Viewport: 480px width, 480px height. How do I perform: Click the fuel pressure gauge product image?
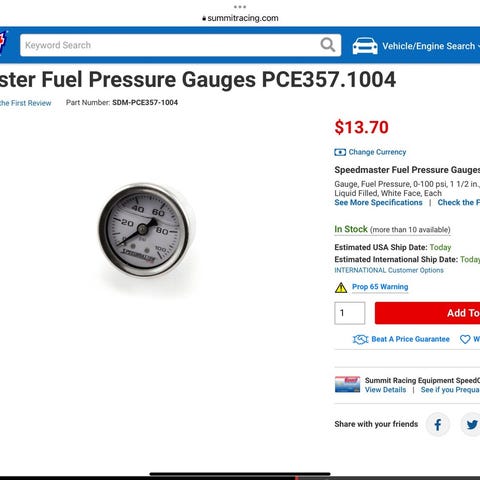tap(145, 229)
